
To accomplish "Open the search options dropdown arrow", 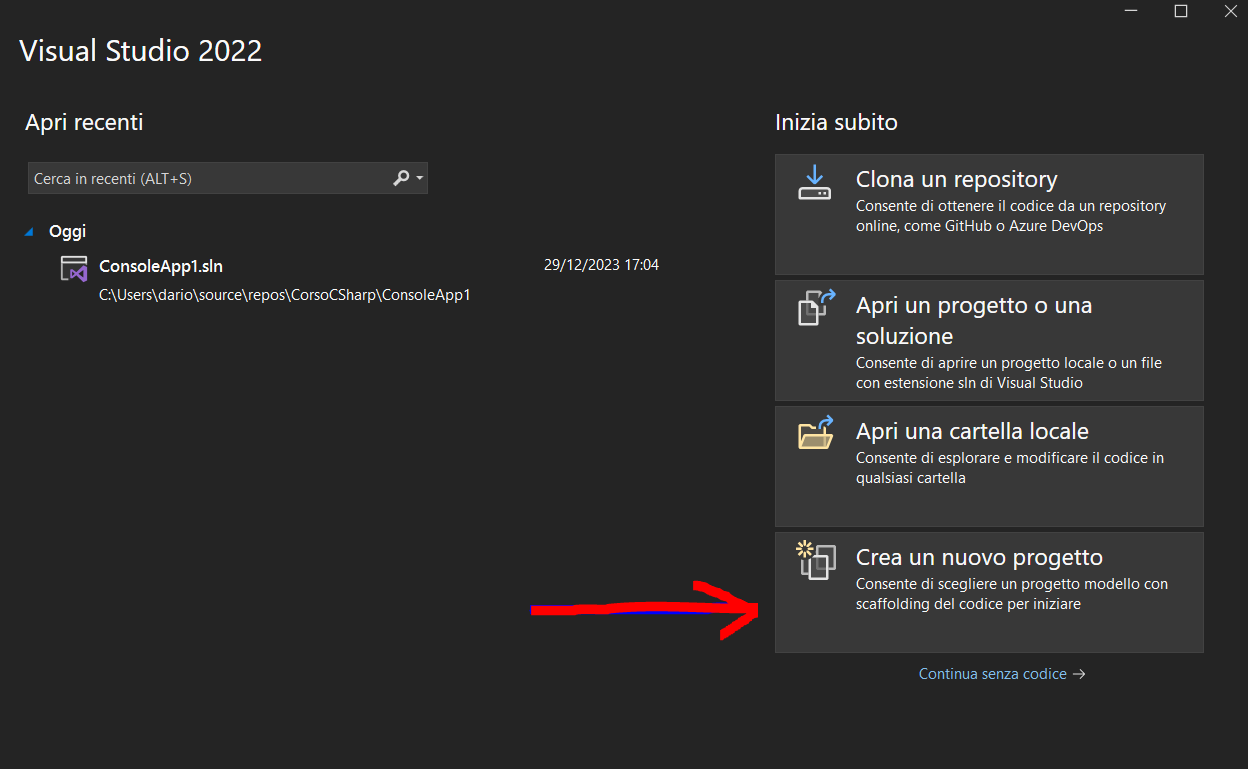I will click(420, 178).
